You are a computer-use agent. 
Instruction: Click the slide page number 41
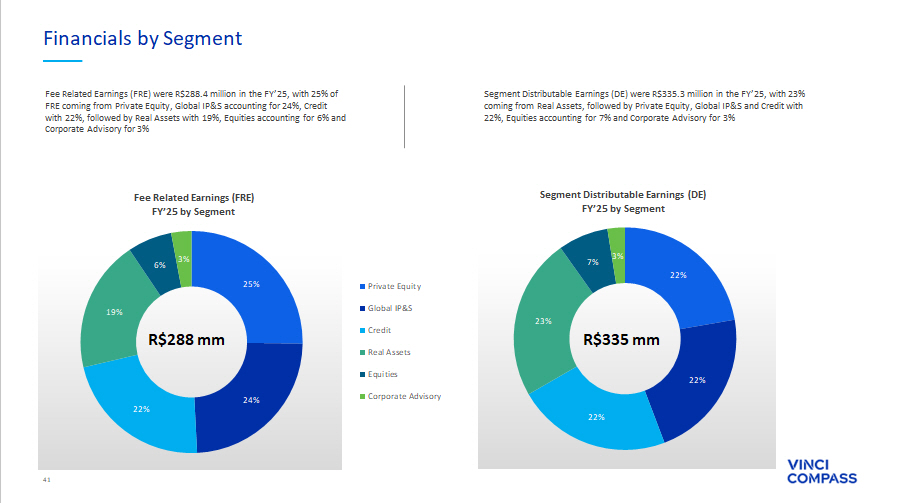click(46, 480)
